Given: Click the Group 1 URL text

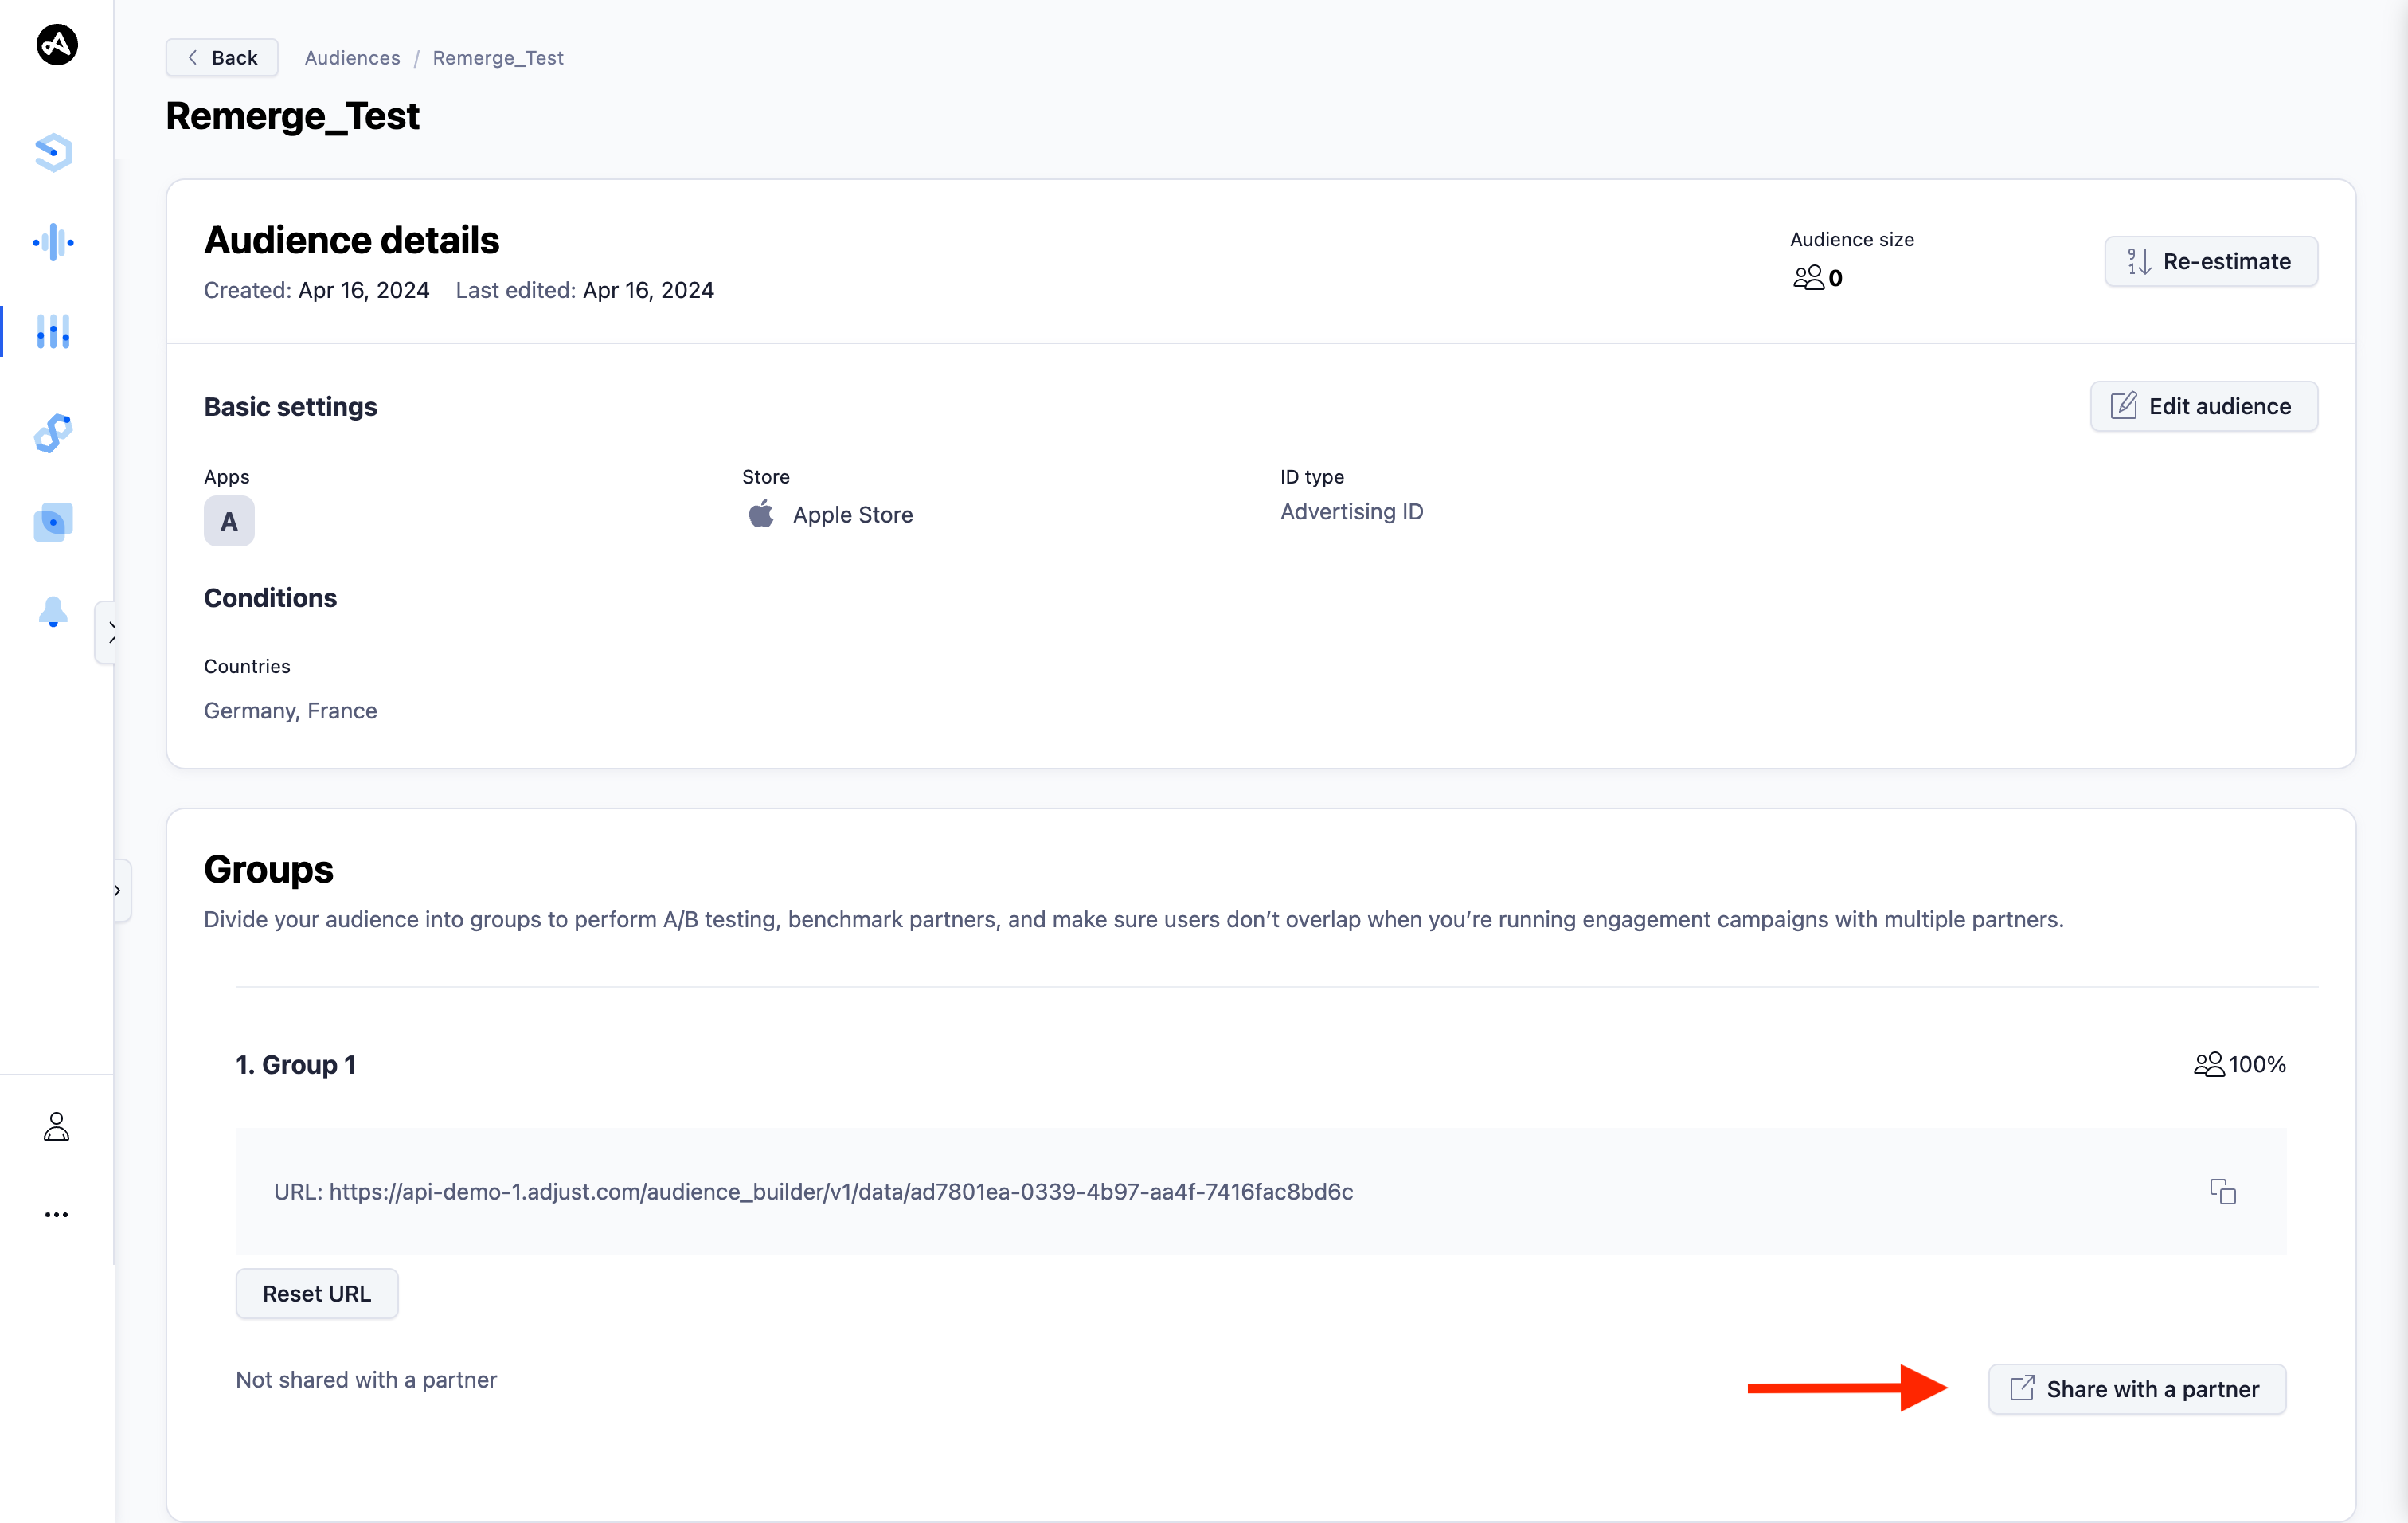Looking at the screenshot, I should tap(813, 1191).
